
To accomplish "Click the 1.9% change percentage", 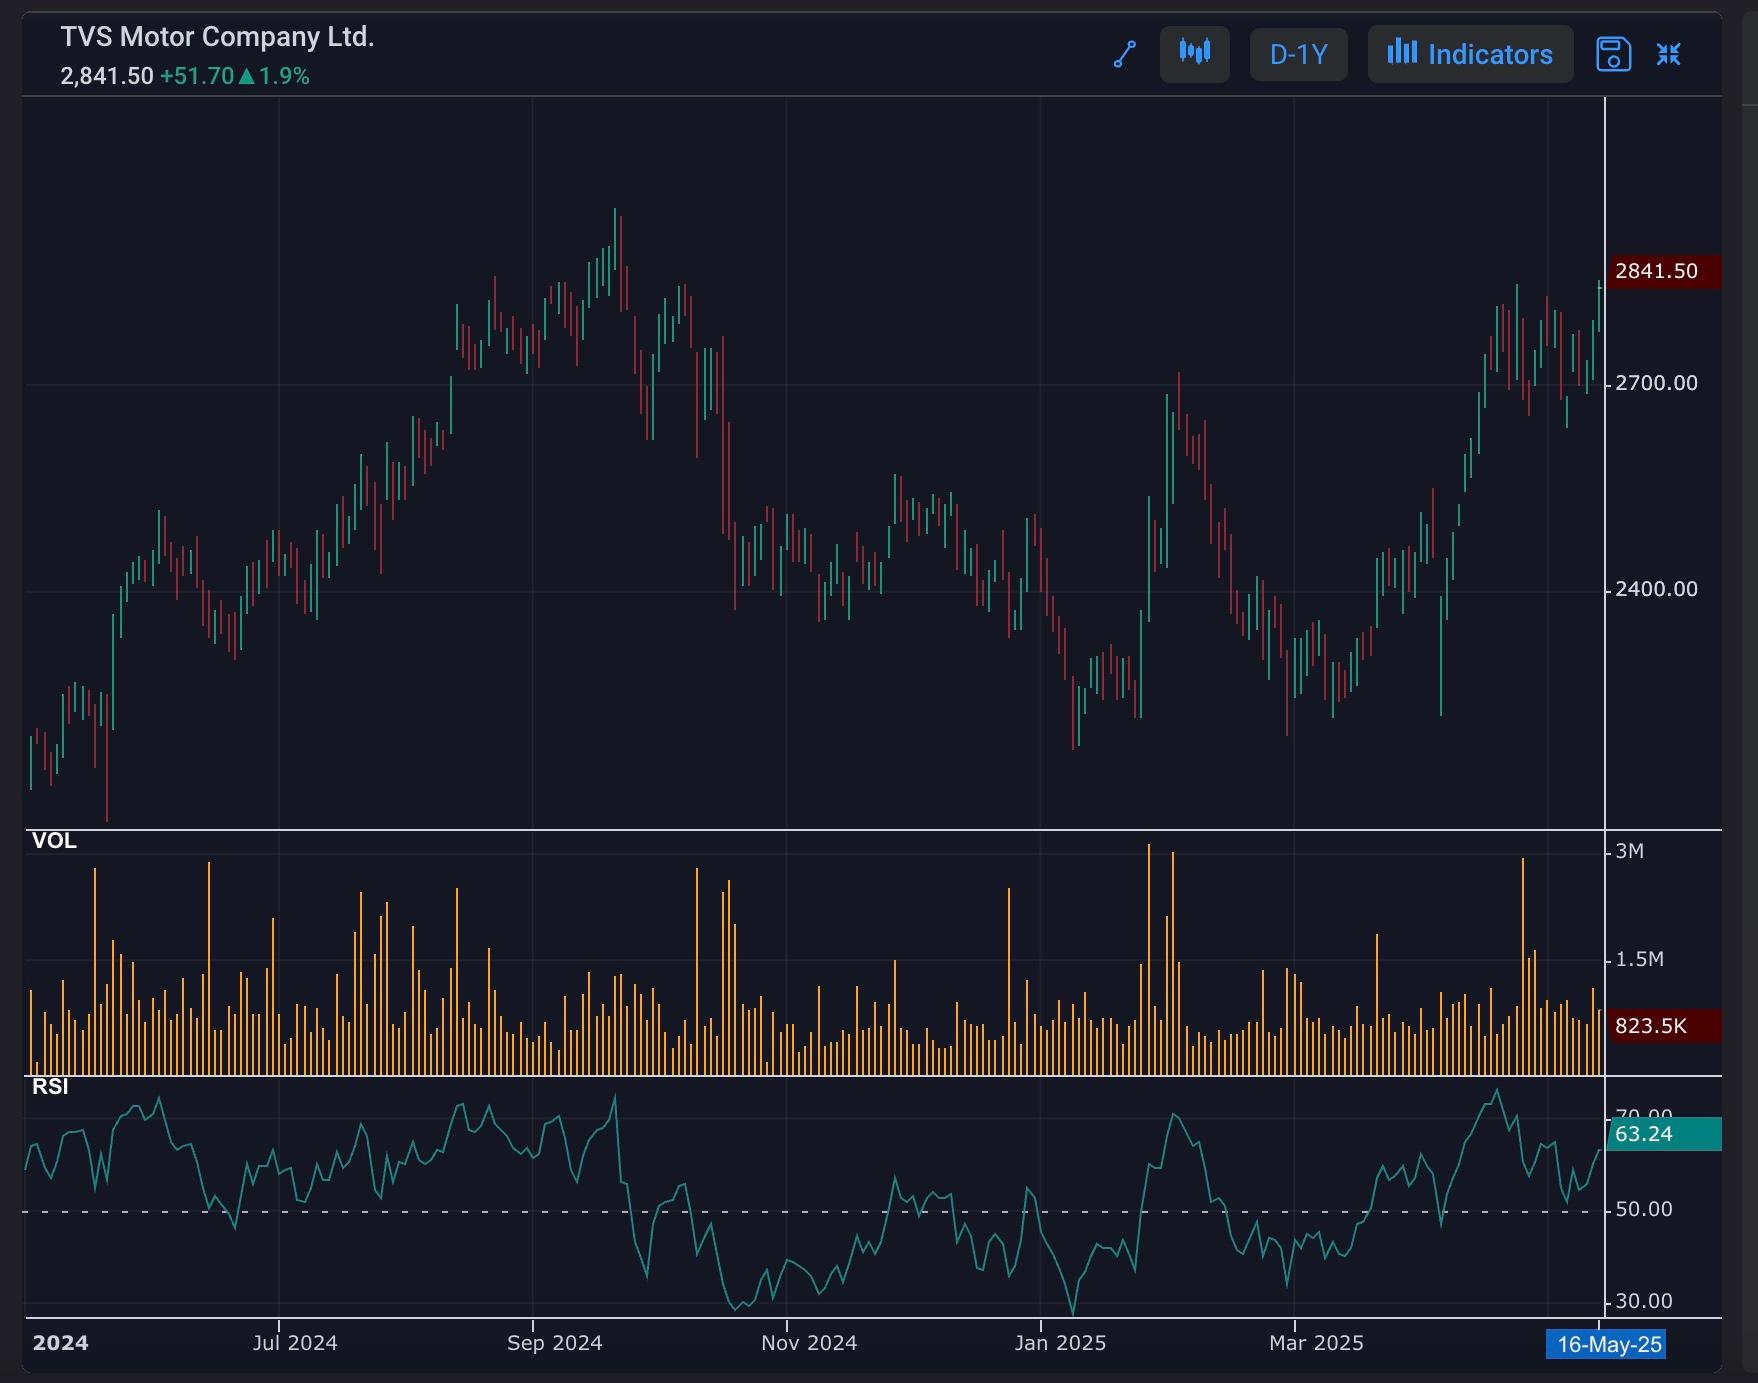I will coord(284,76).
